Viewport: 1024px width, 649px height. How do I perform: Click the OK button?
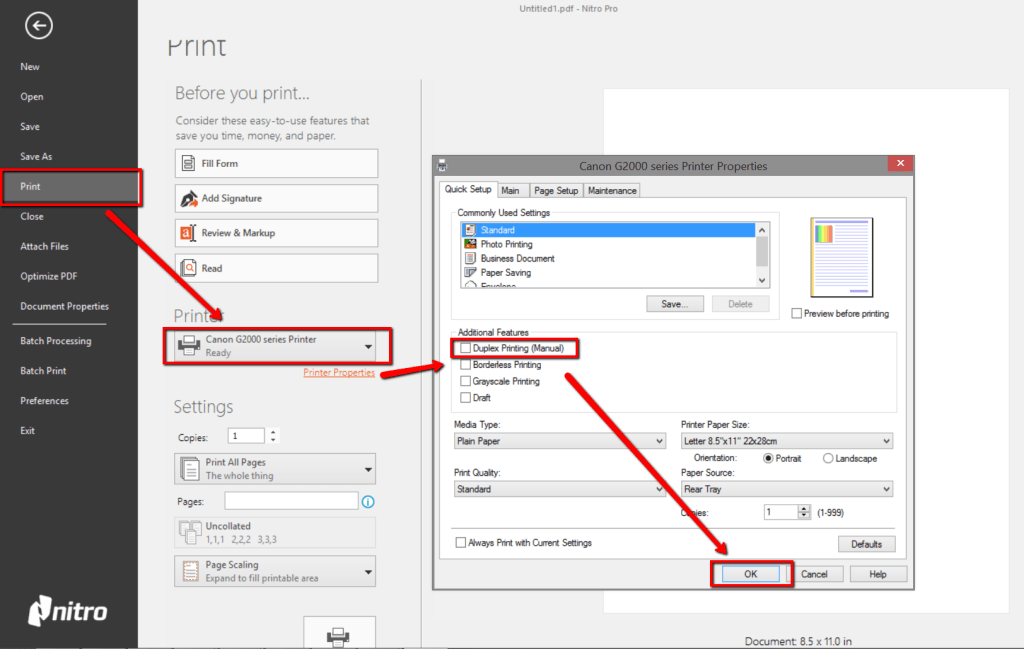coord(750,574)
